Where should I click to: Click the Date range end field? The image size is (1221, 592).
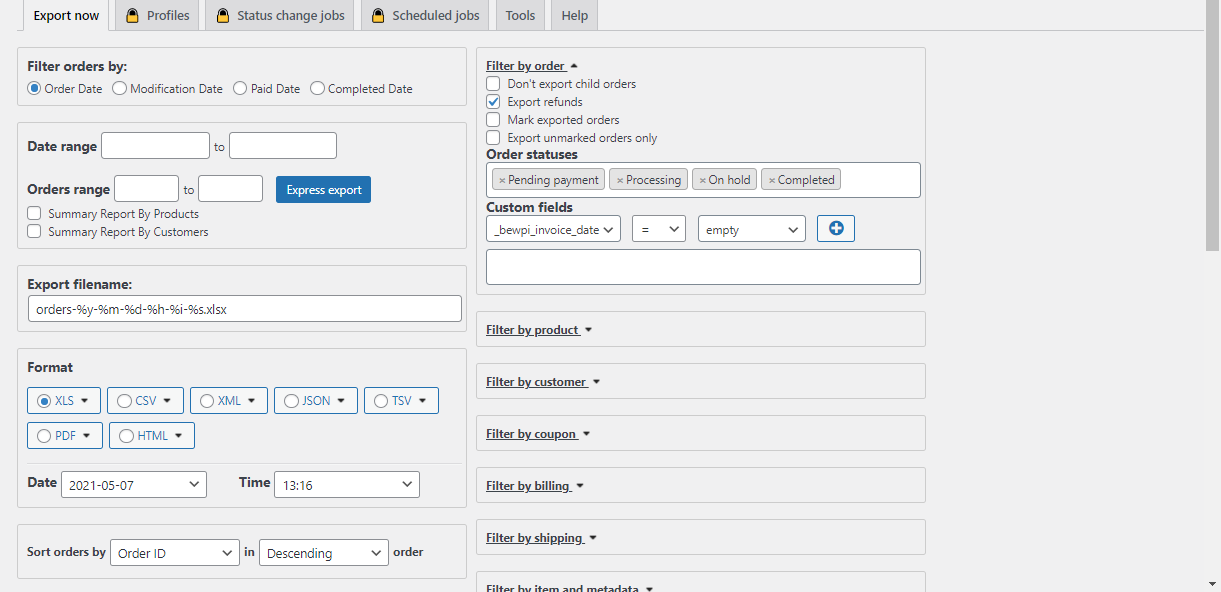click(283, 146)
